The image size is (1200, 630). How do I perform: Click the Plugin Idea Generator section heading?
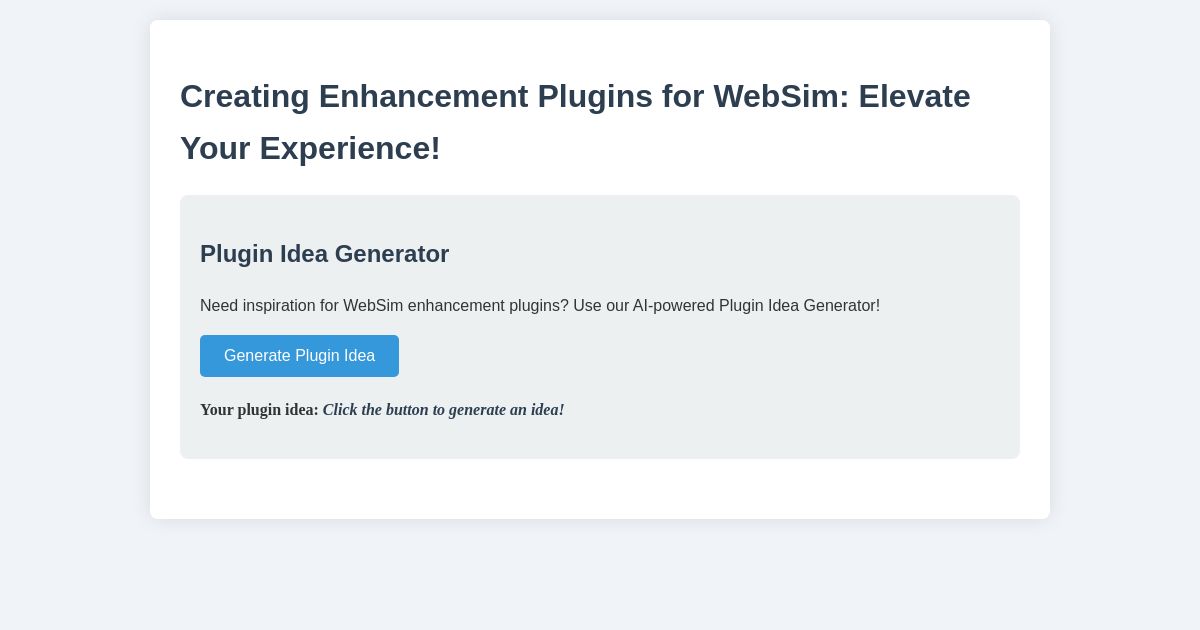click(324, 254)
